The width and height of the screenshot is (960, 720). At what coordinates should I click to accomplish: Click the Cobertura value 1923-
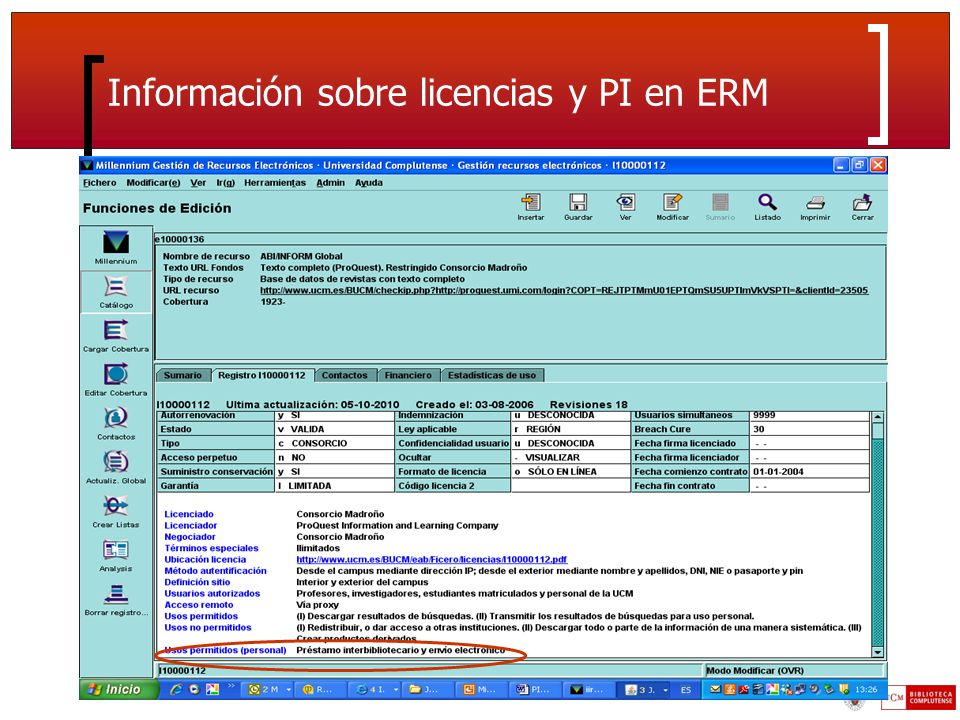272,302
